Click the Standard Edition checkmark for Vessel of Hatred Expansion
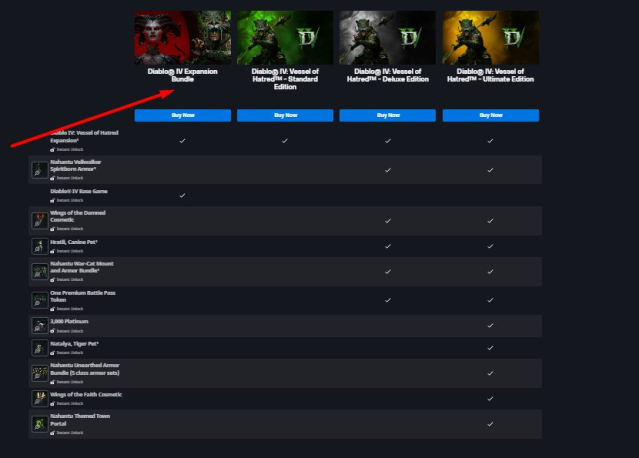 pyautogui.click(x=285, y=141)
